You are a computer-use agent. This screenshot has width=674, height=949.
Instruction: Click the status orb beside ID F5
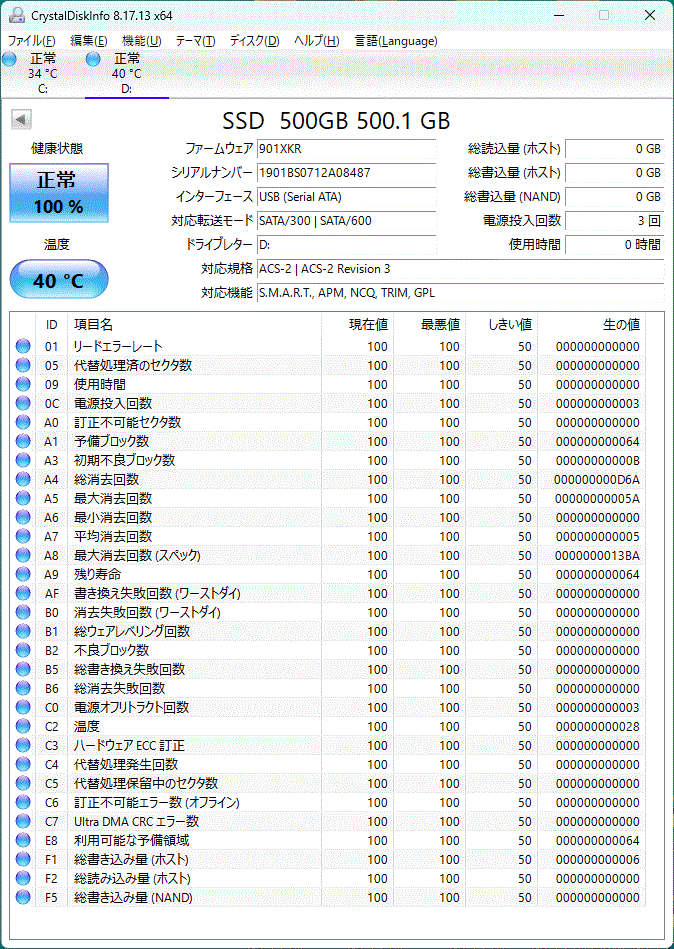(x=23, y=897)
